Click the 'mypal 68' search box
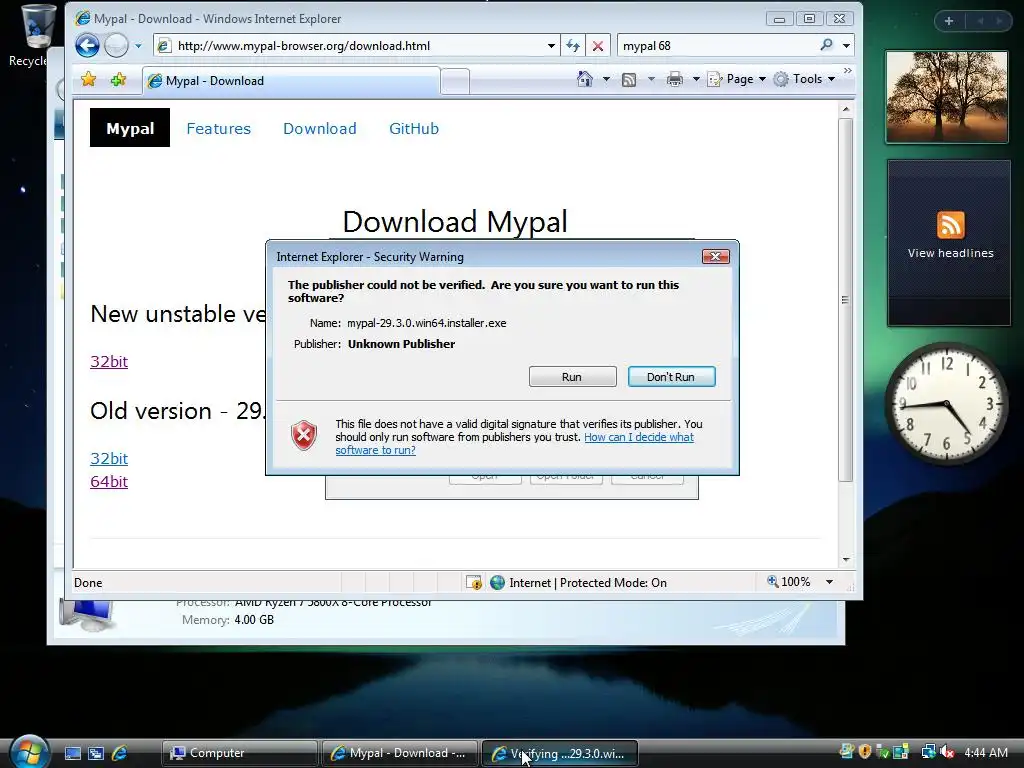The width and height of the screenshot is (1024, 768). [x=717, y=46]
